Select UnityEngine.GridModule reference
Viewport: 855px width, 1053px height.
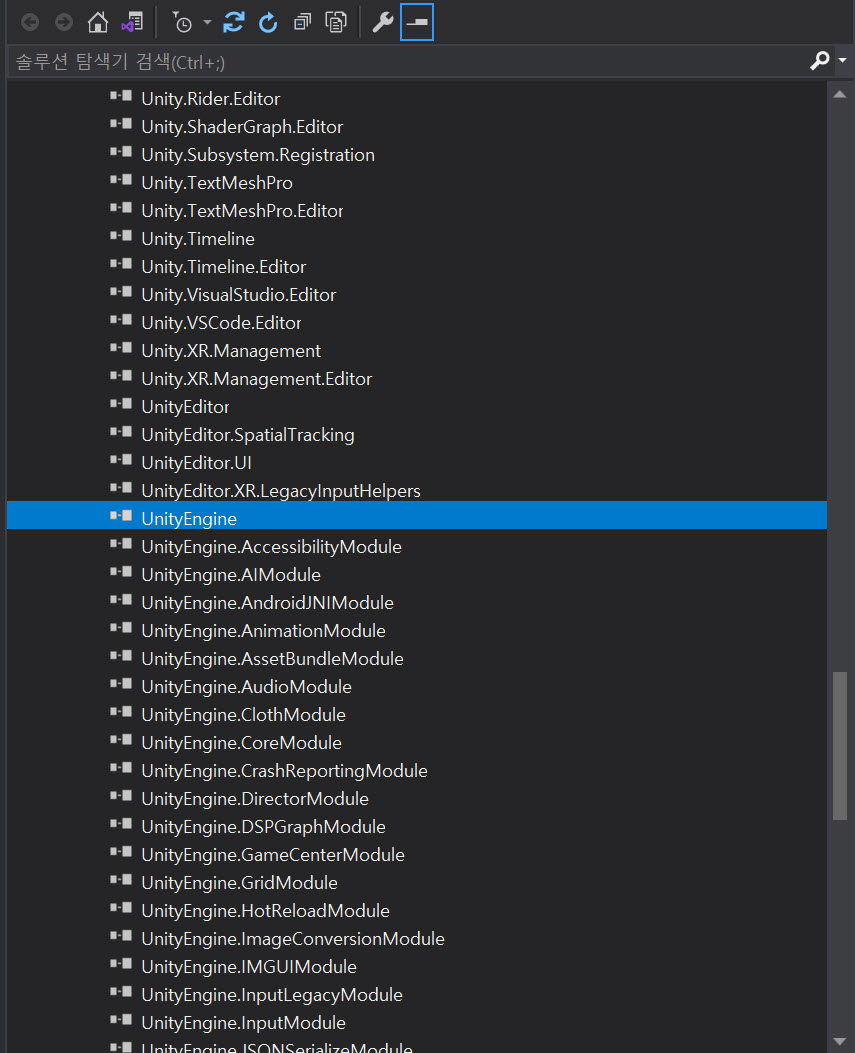(x=239, y=883)
